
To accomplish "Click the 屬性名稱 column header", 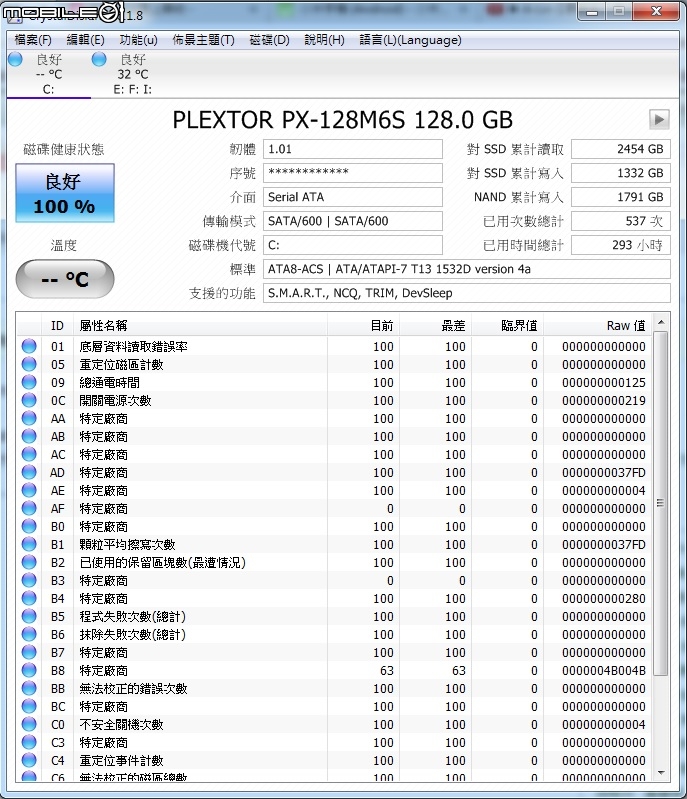I will [x=200, y=326].
